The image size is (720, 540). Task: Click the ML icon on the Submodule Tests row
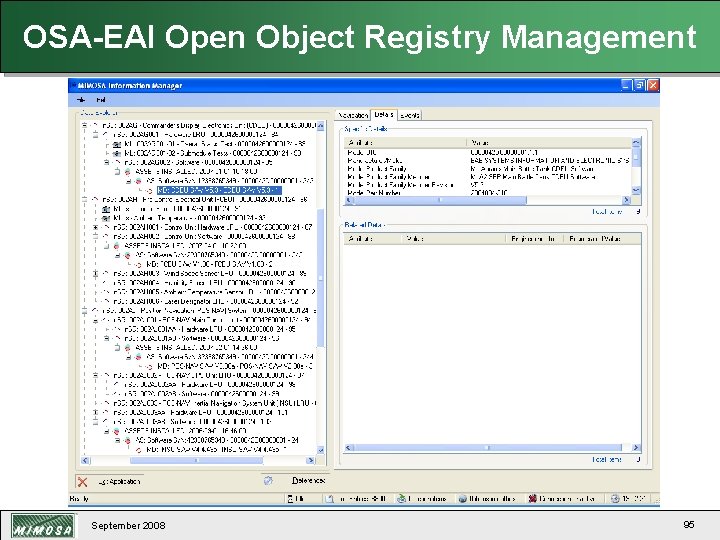click(x=117, y=153)
